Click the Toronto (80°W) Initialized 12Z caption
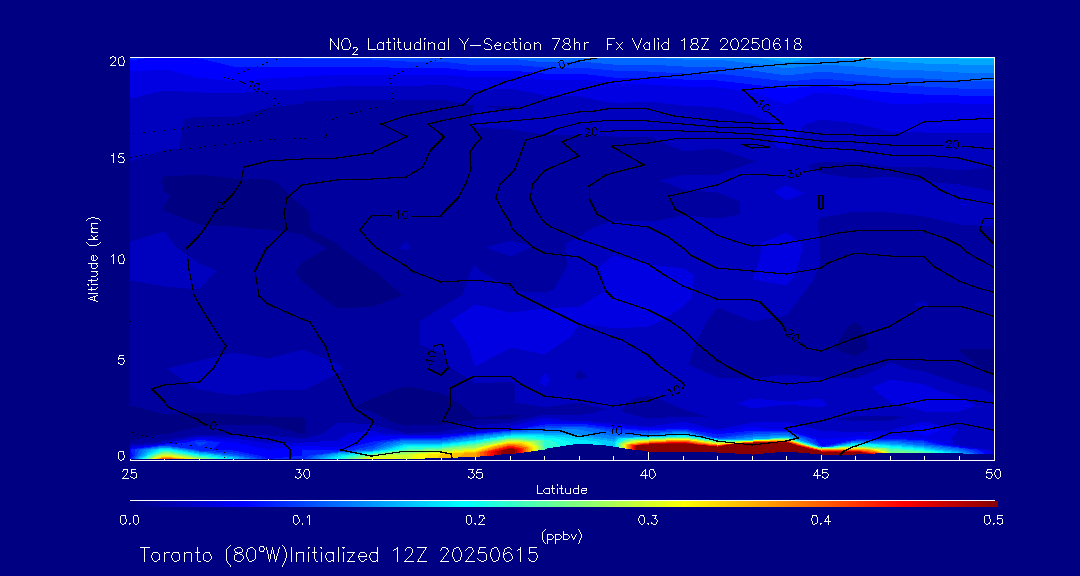1080x576 pixels. pyautogui.click(x=339, y=555)
